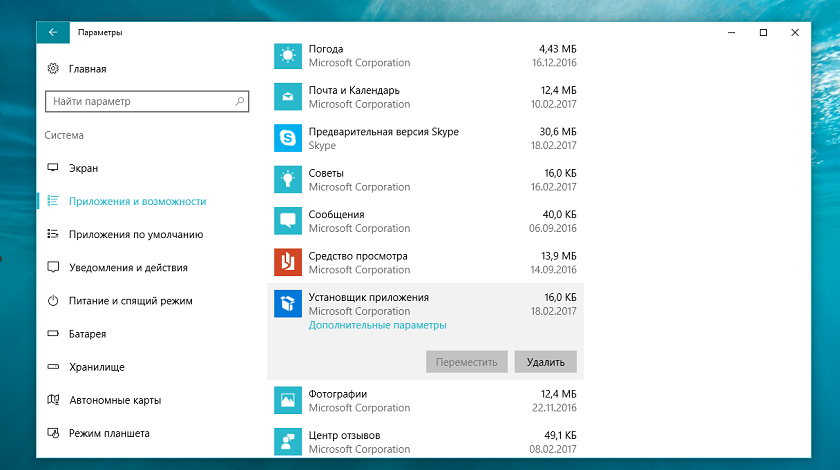Viewport: 840px width, 470px height.
Task: Click the Батарея battery icon
Action: [53, 333]
